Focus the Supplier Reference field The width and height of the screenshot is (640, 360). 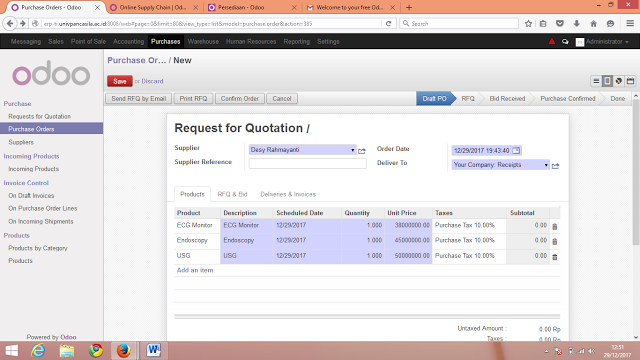[x=307, y=164]
